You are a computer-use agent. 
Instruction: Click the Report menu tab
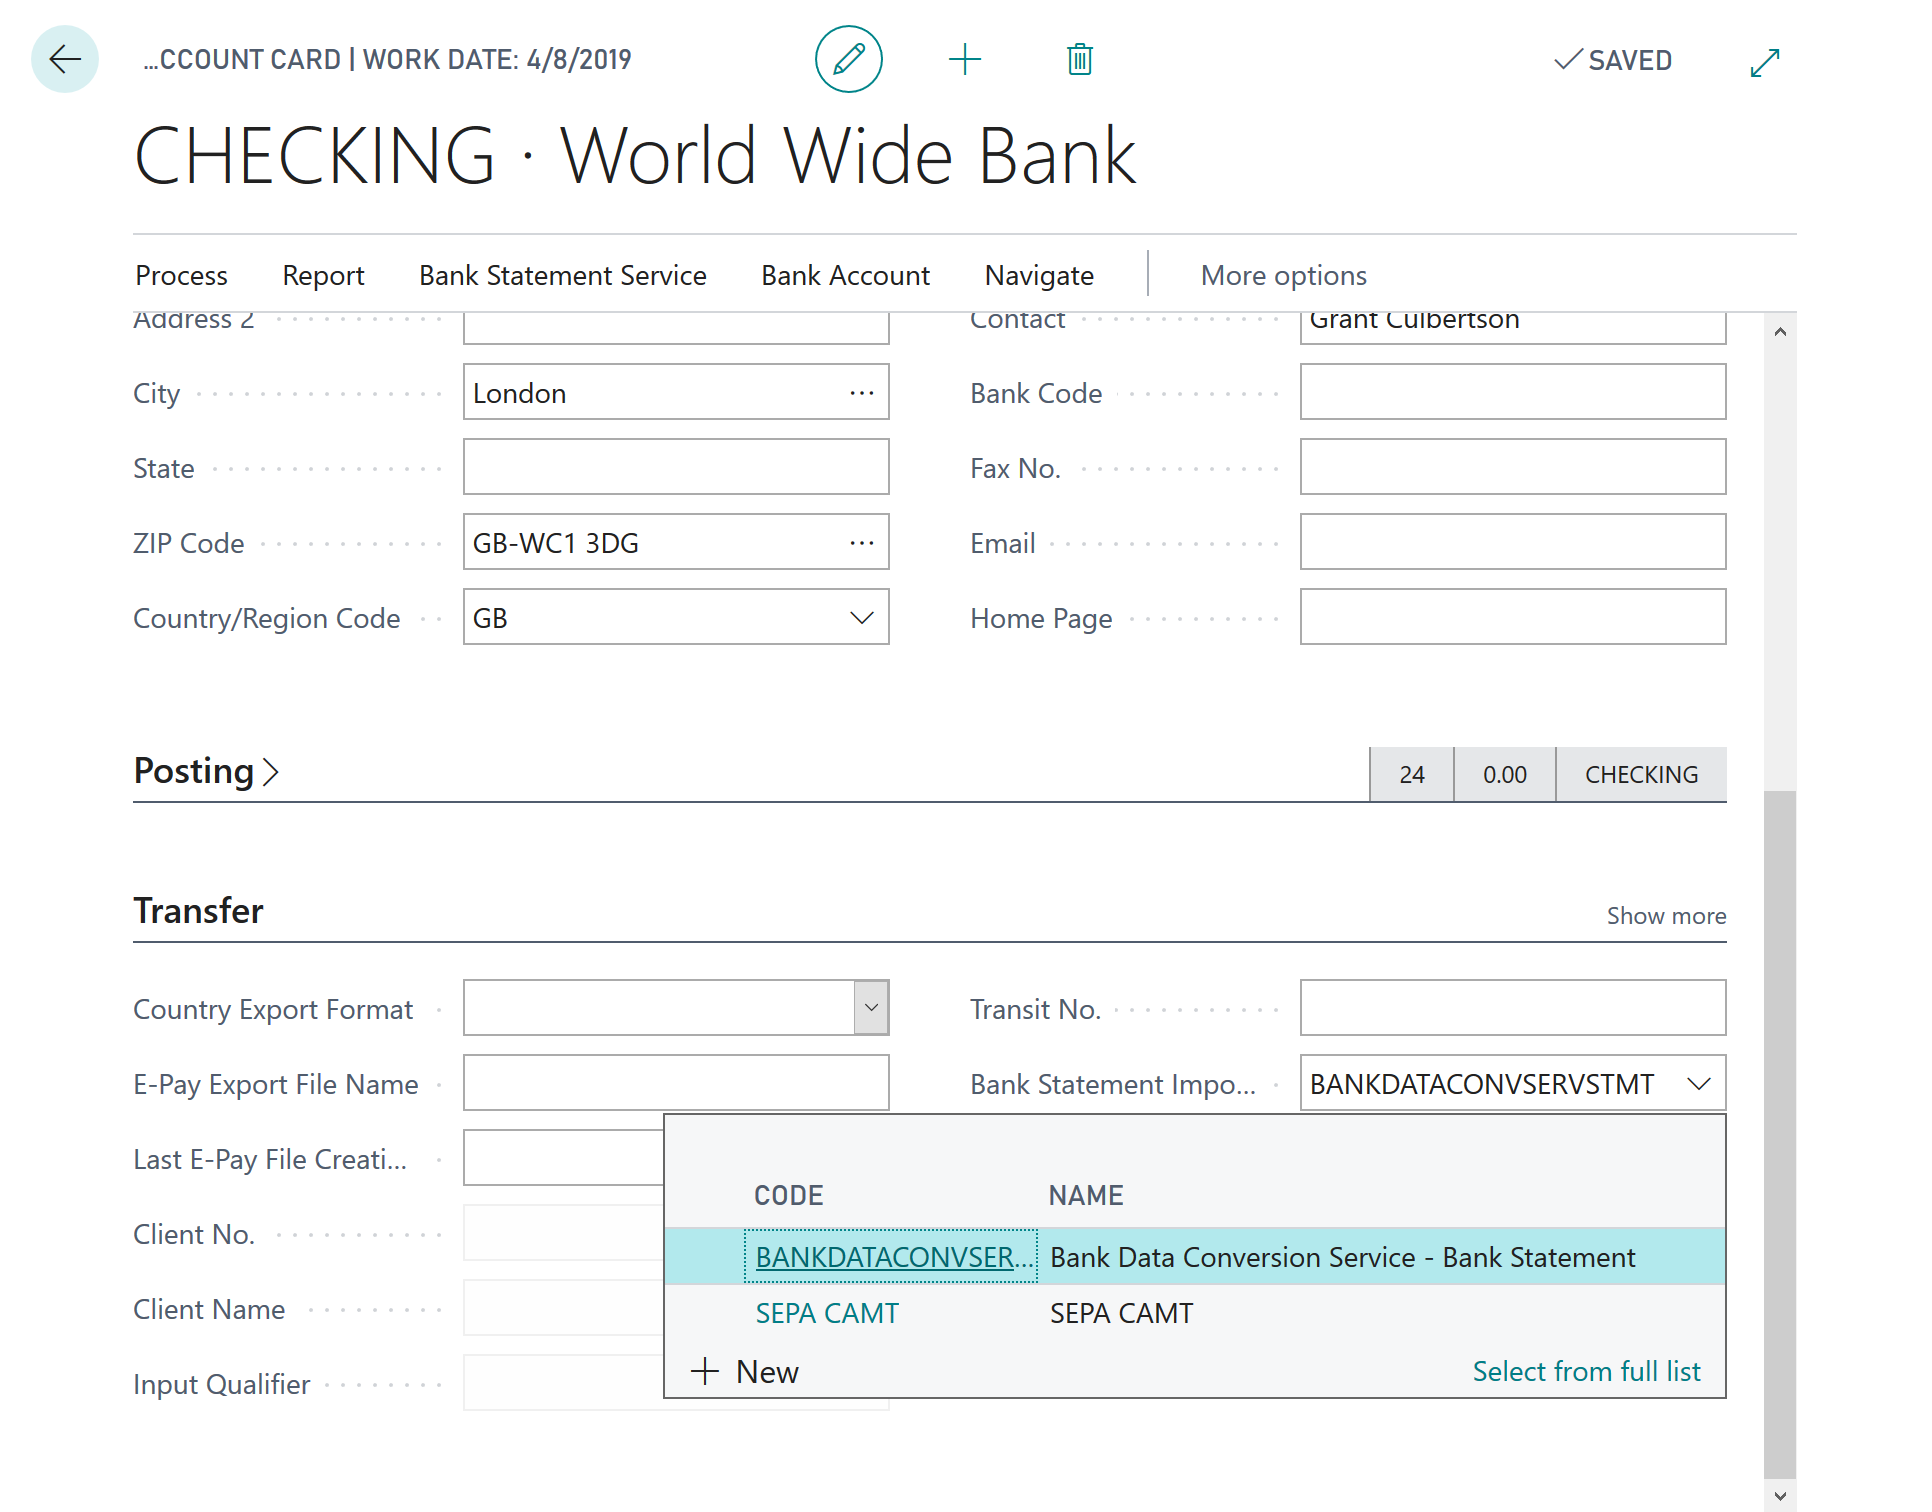coord(323,274)
